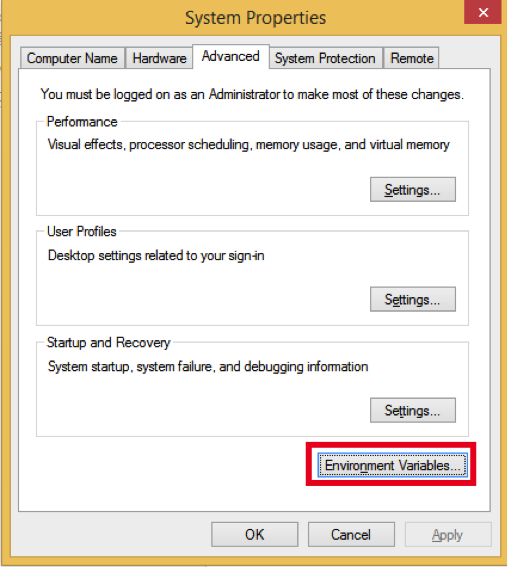Switch to the Computer Name tab
Image resolution: width=508 pixels, height=568 pixels.
point(72,58)
